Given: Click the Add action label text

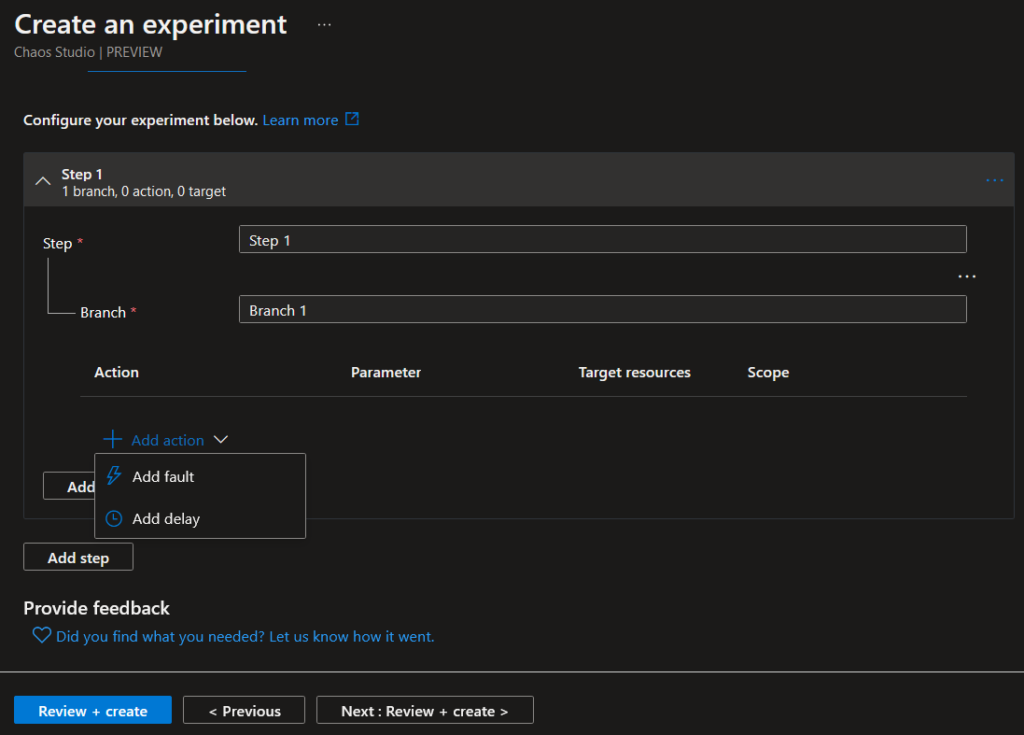Looking at the screenshot, I should (x=168, y=440).
